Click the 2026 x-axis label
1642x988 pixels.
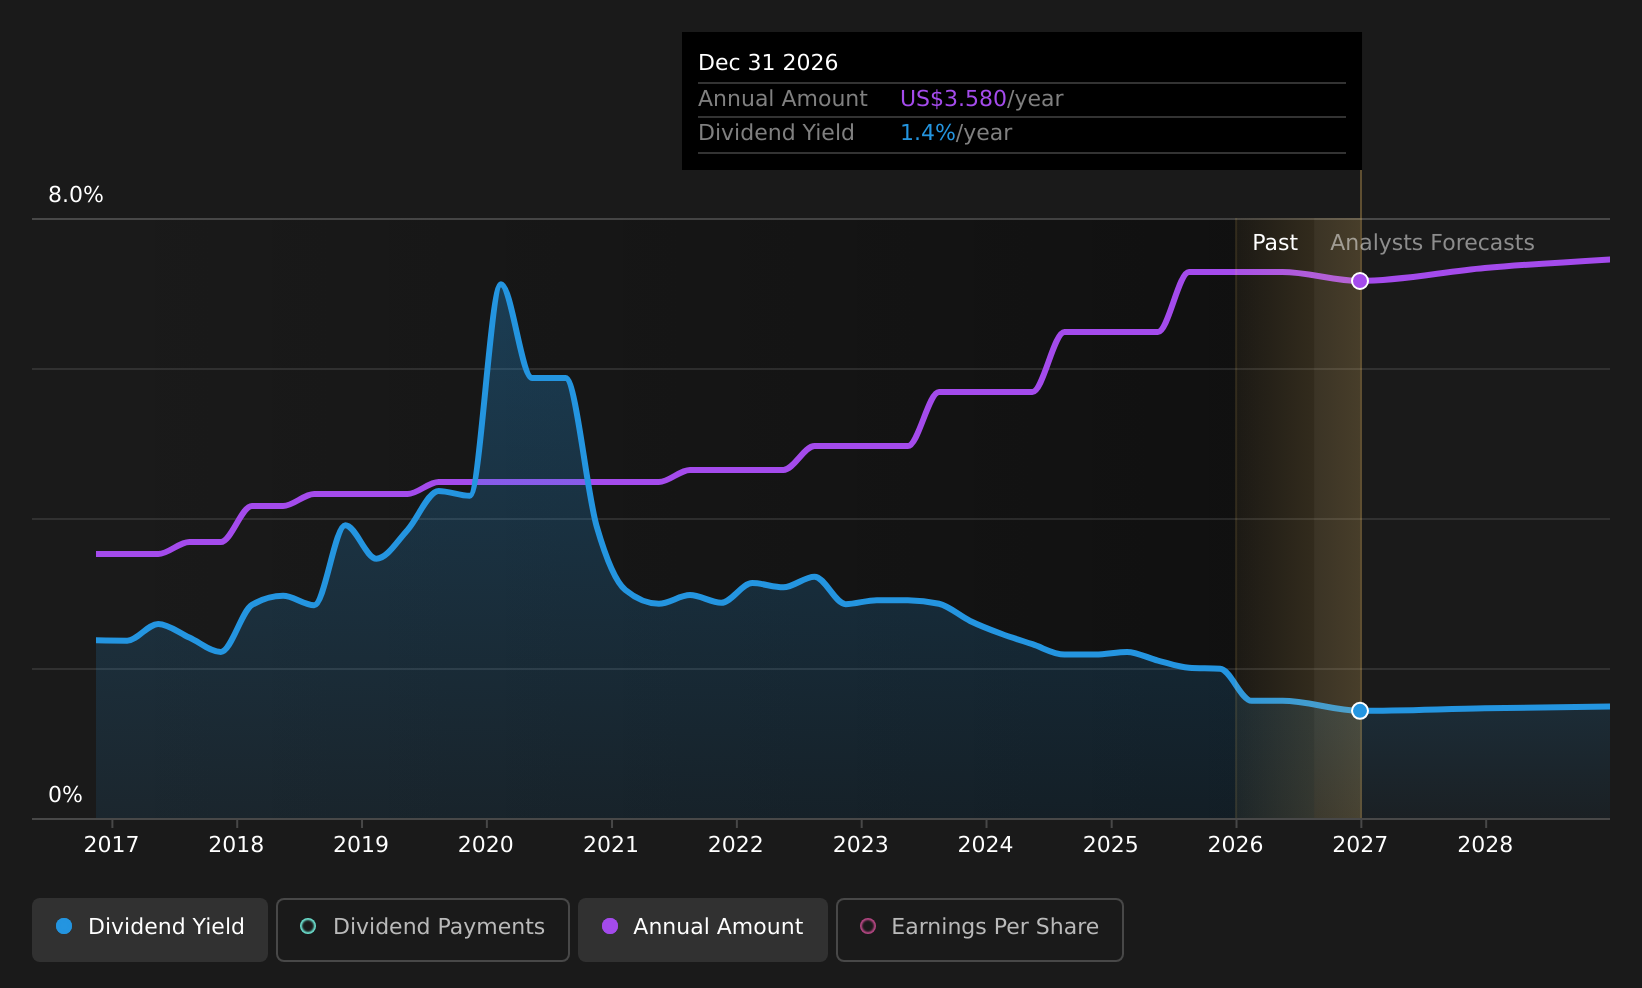click(1236, 845)
